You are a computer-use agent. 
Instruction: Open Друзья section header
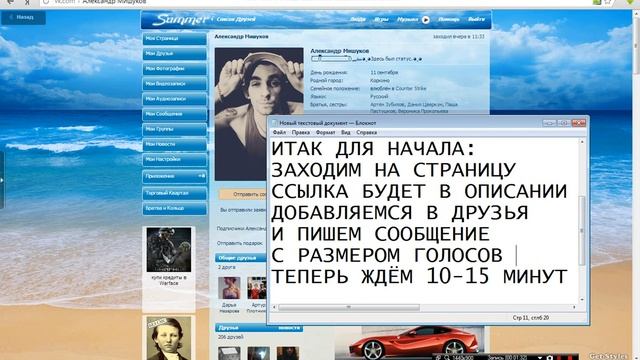[x=259, y=327]
